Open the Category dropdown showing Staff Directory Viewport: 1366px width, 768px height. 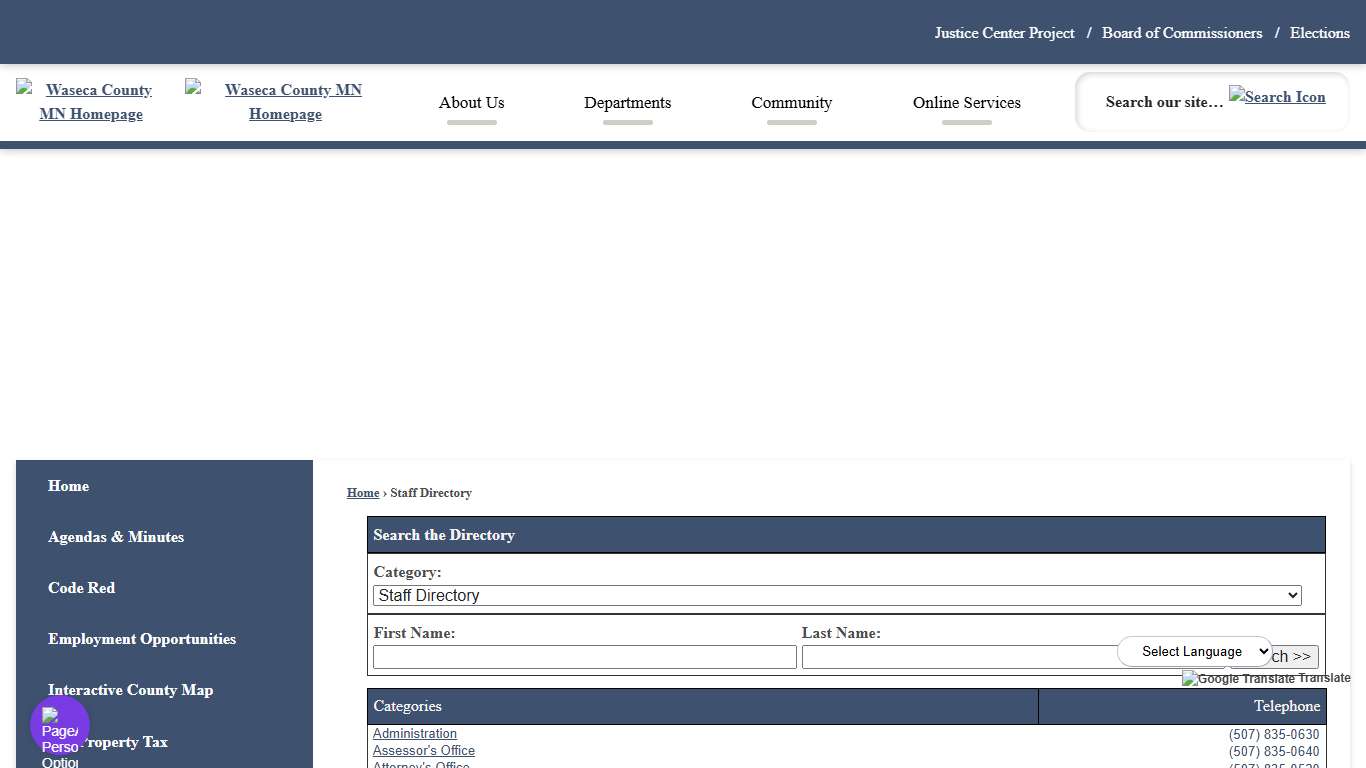tap(837, 595)
